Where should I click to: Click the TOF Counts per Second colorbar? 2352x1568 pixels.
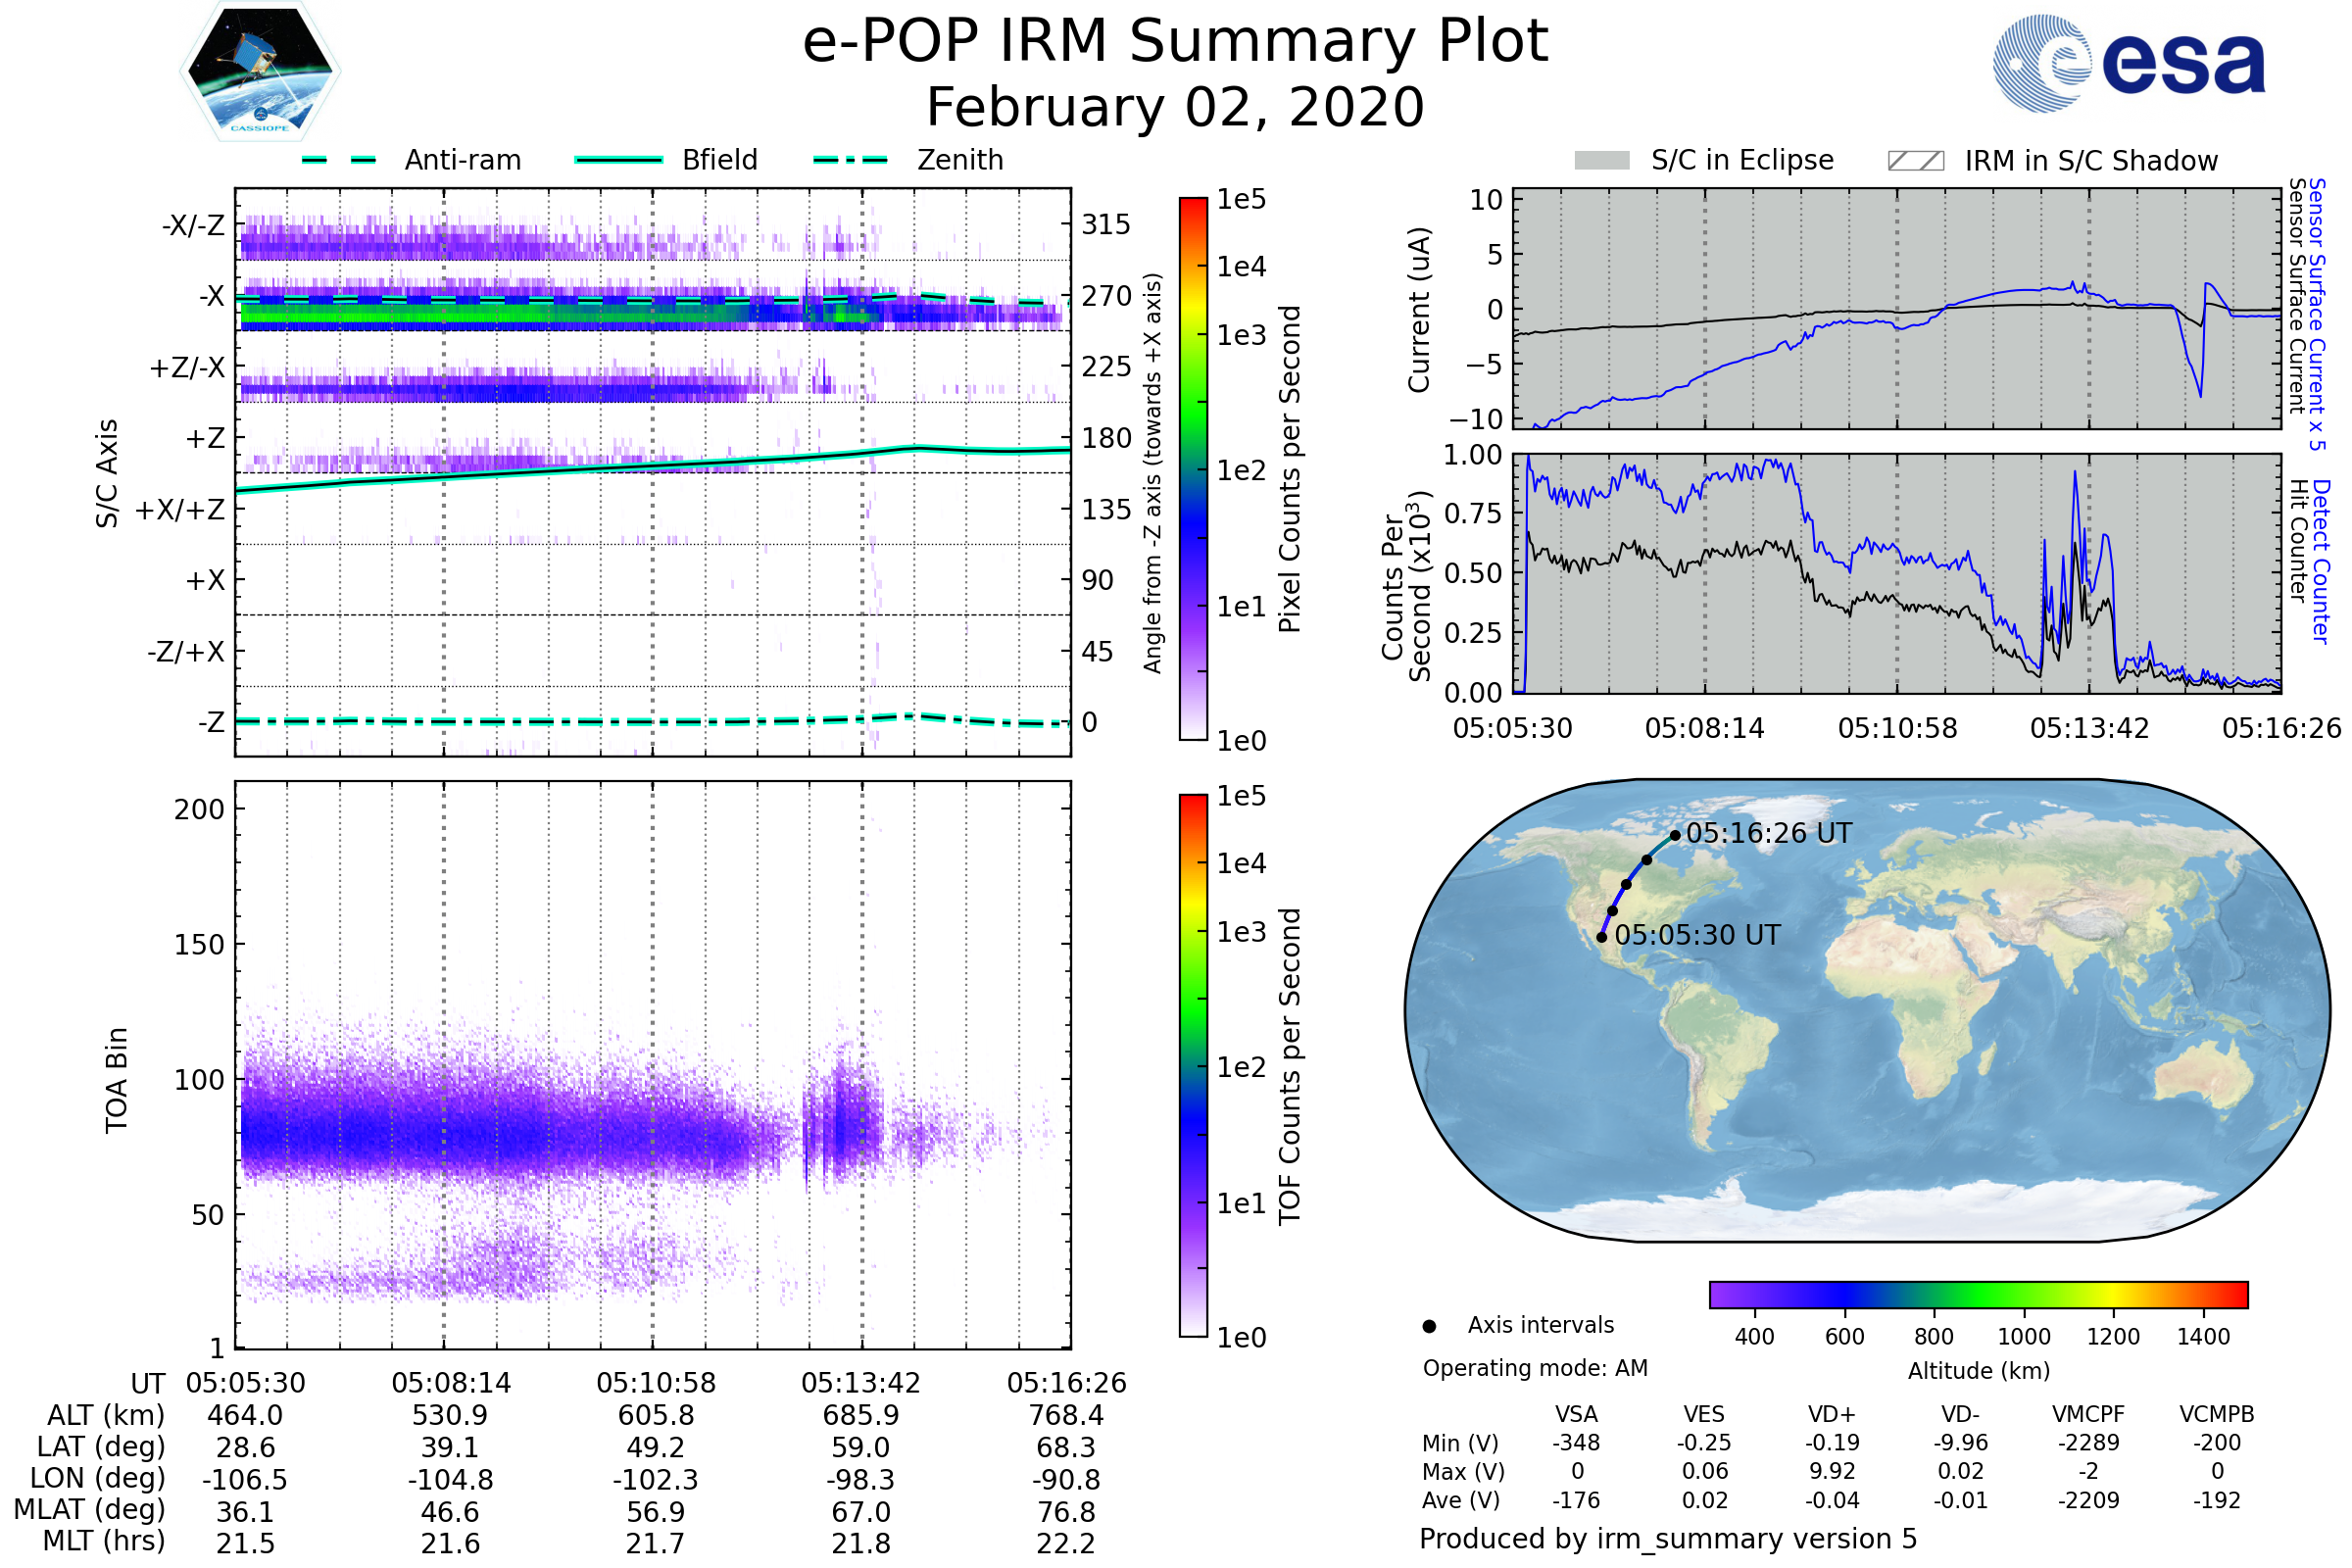pos(1193,1065)
